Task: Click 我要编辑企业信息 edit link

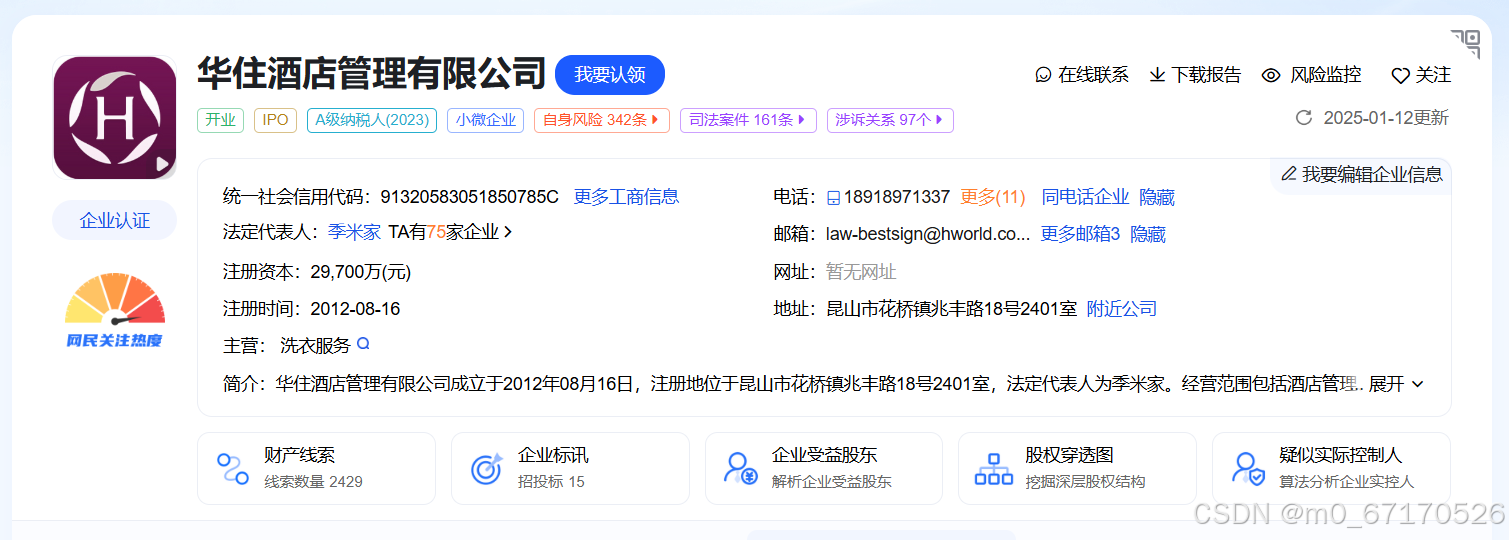Action: coord(1362,174)
